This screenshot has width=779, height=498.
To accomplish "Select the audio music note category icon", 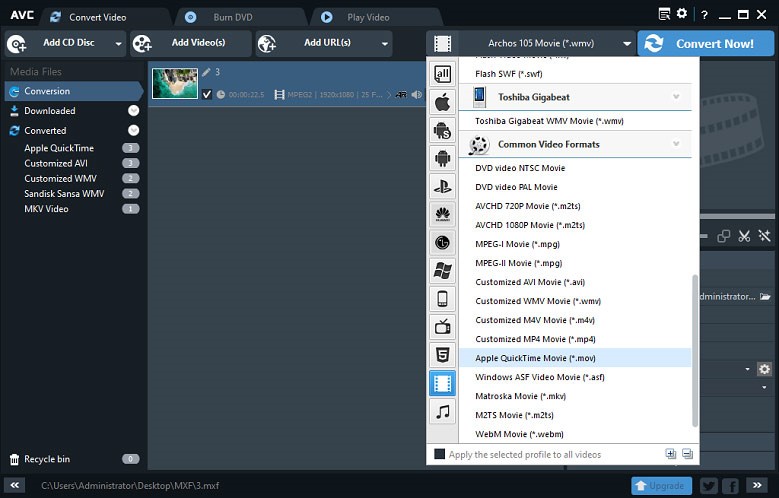I will (x=442, y=412).
